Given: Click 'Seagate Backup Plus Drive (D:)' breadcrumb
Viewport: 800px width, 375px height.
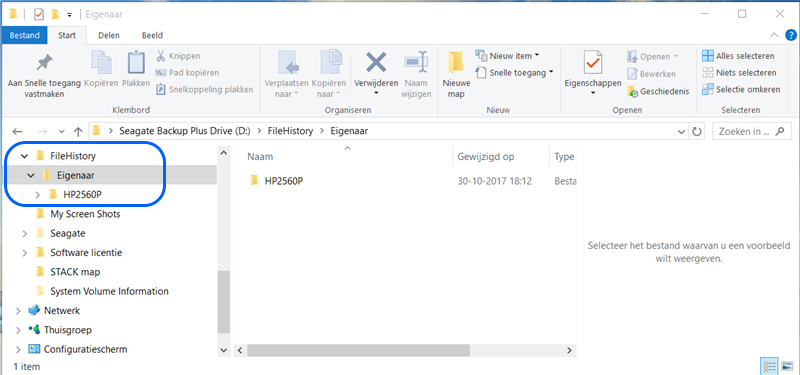Looking at the screenshot, I should point(185,131).
